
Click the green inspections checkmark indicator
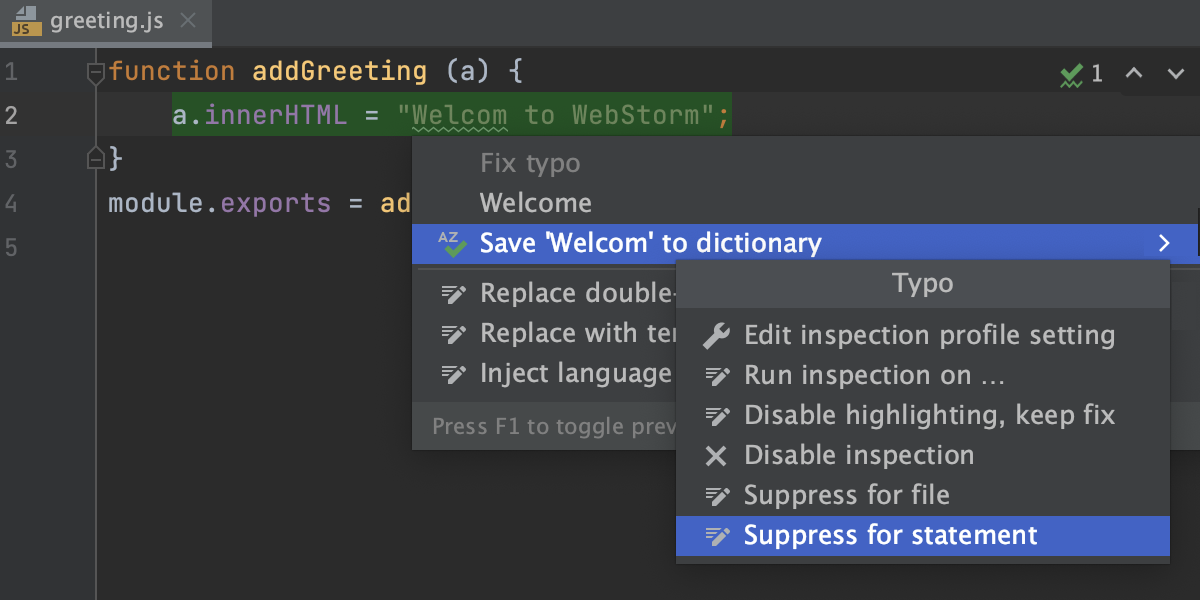pyautogui.click(x=1071, y=73)
